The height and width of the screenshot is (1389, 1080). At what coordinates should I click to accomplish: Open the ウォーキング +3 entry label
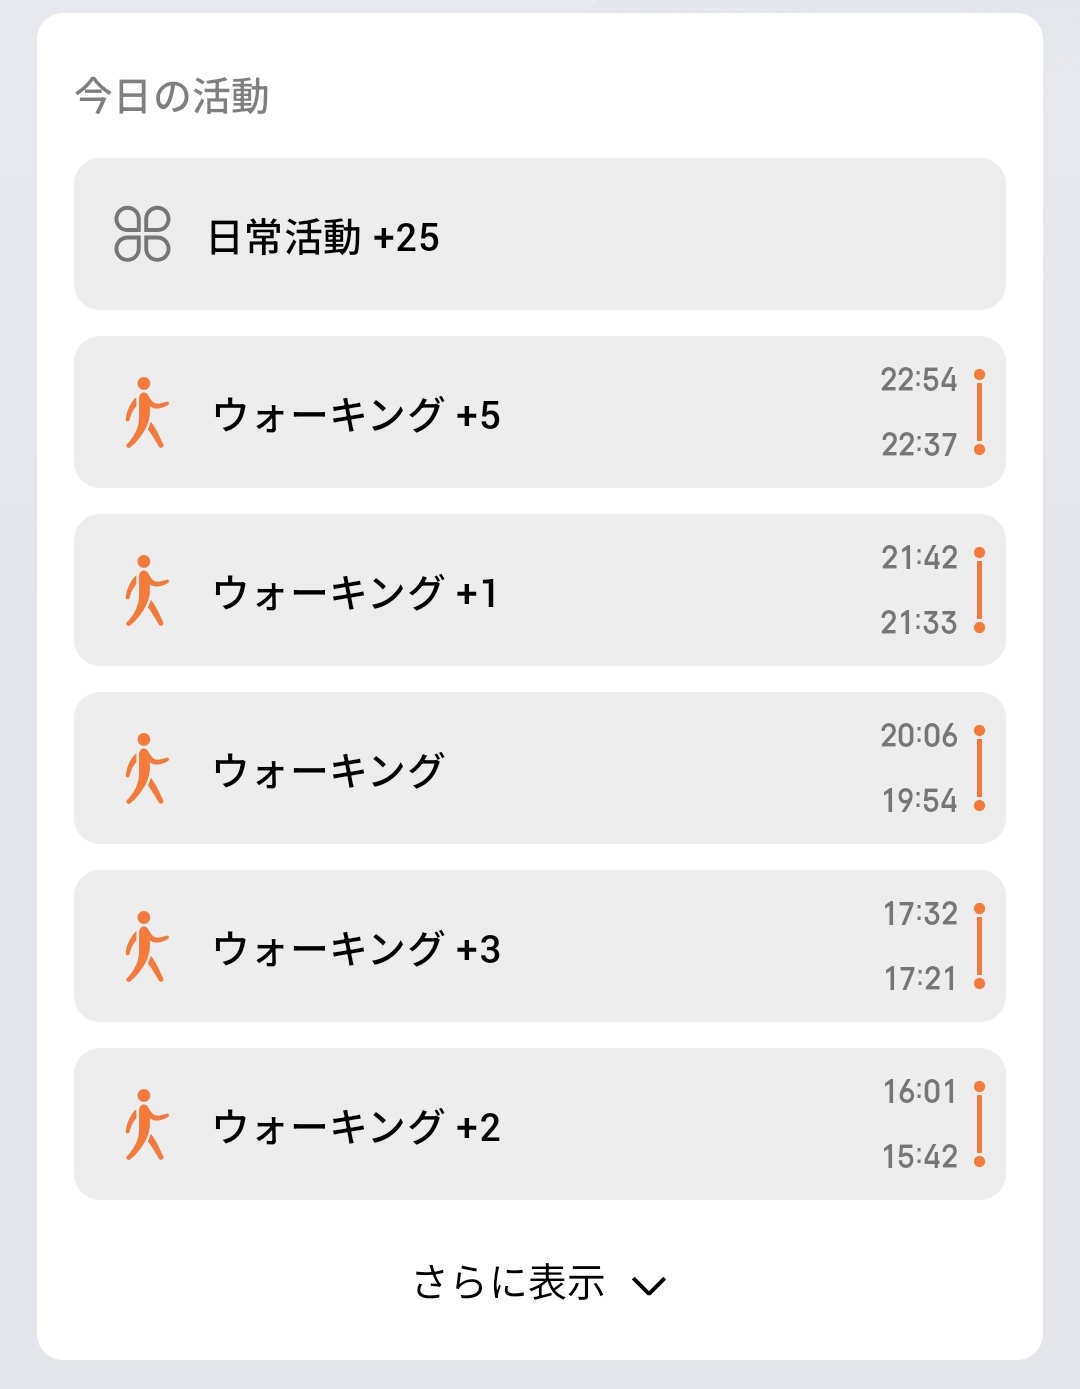click(x=357, y=949)
